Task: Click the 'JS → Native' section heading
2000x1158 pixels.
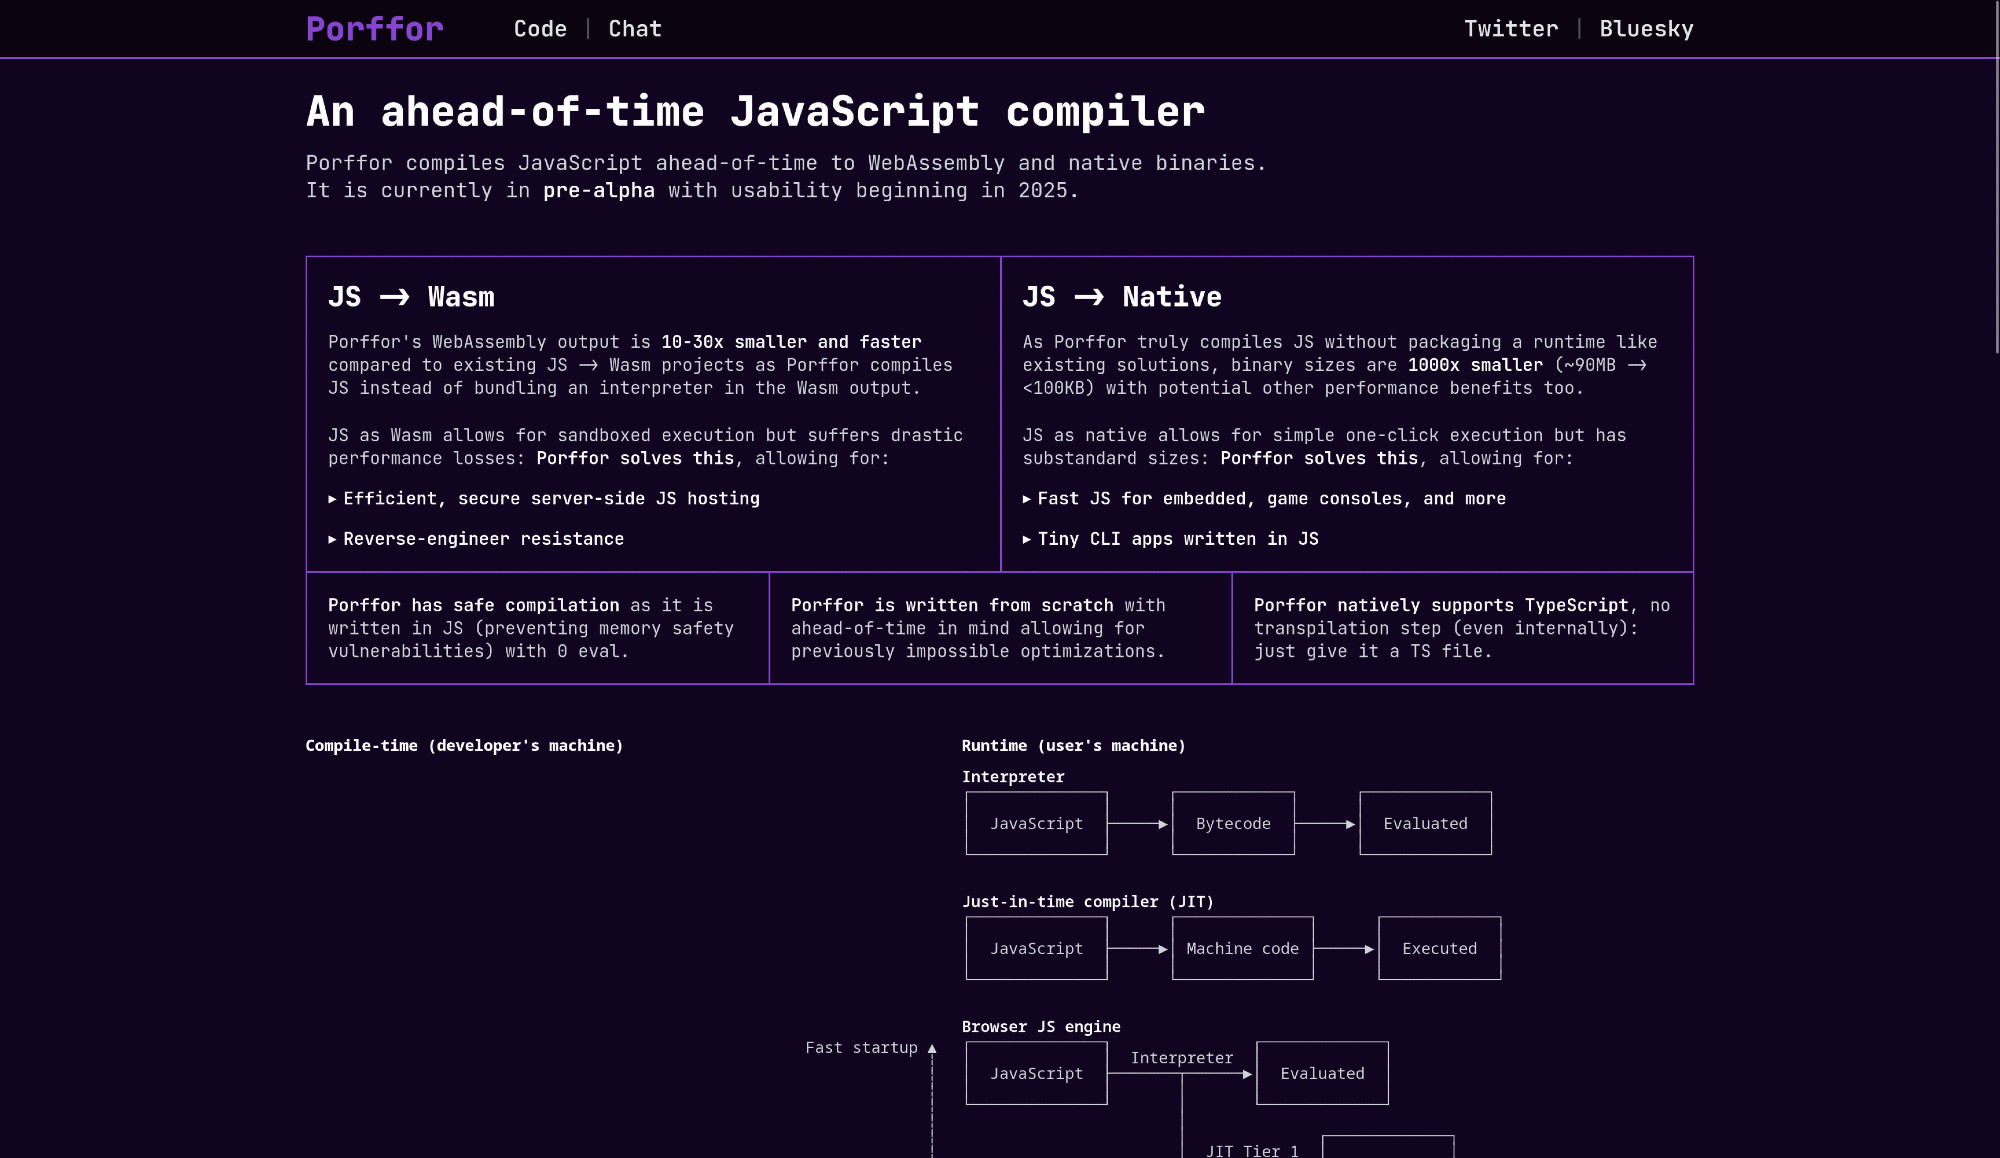Action: click(1122, 297)
